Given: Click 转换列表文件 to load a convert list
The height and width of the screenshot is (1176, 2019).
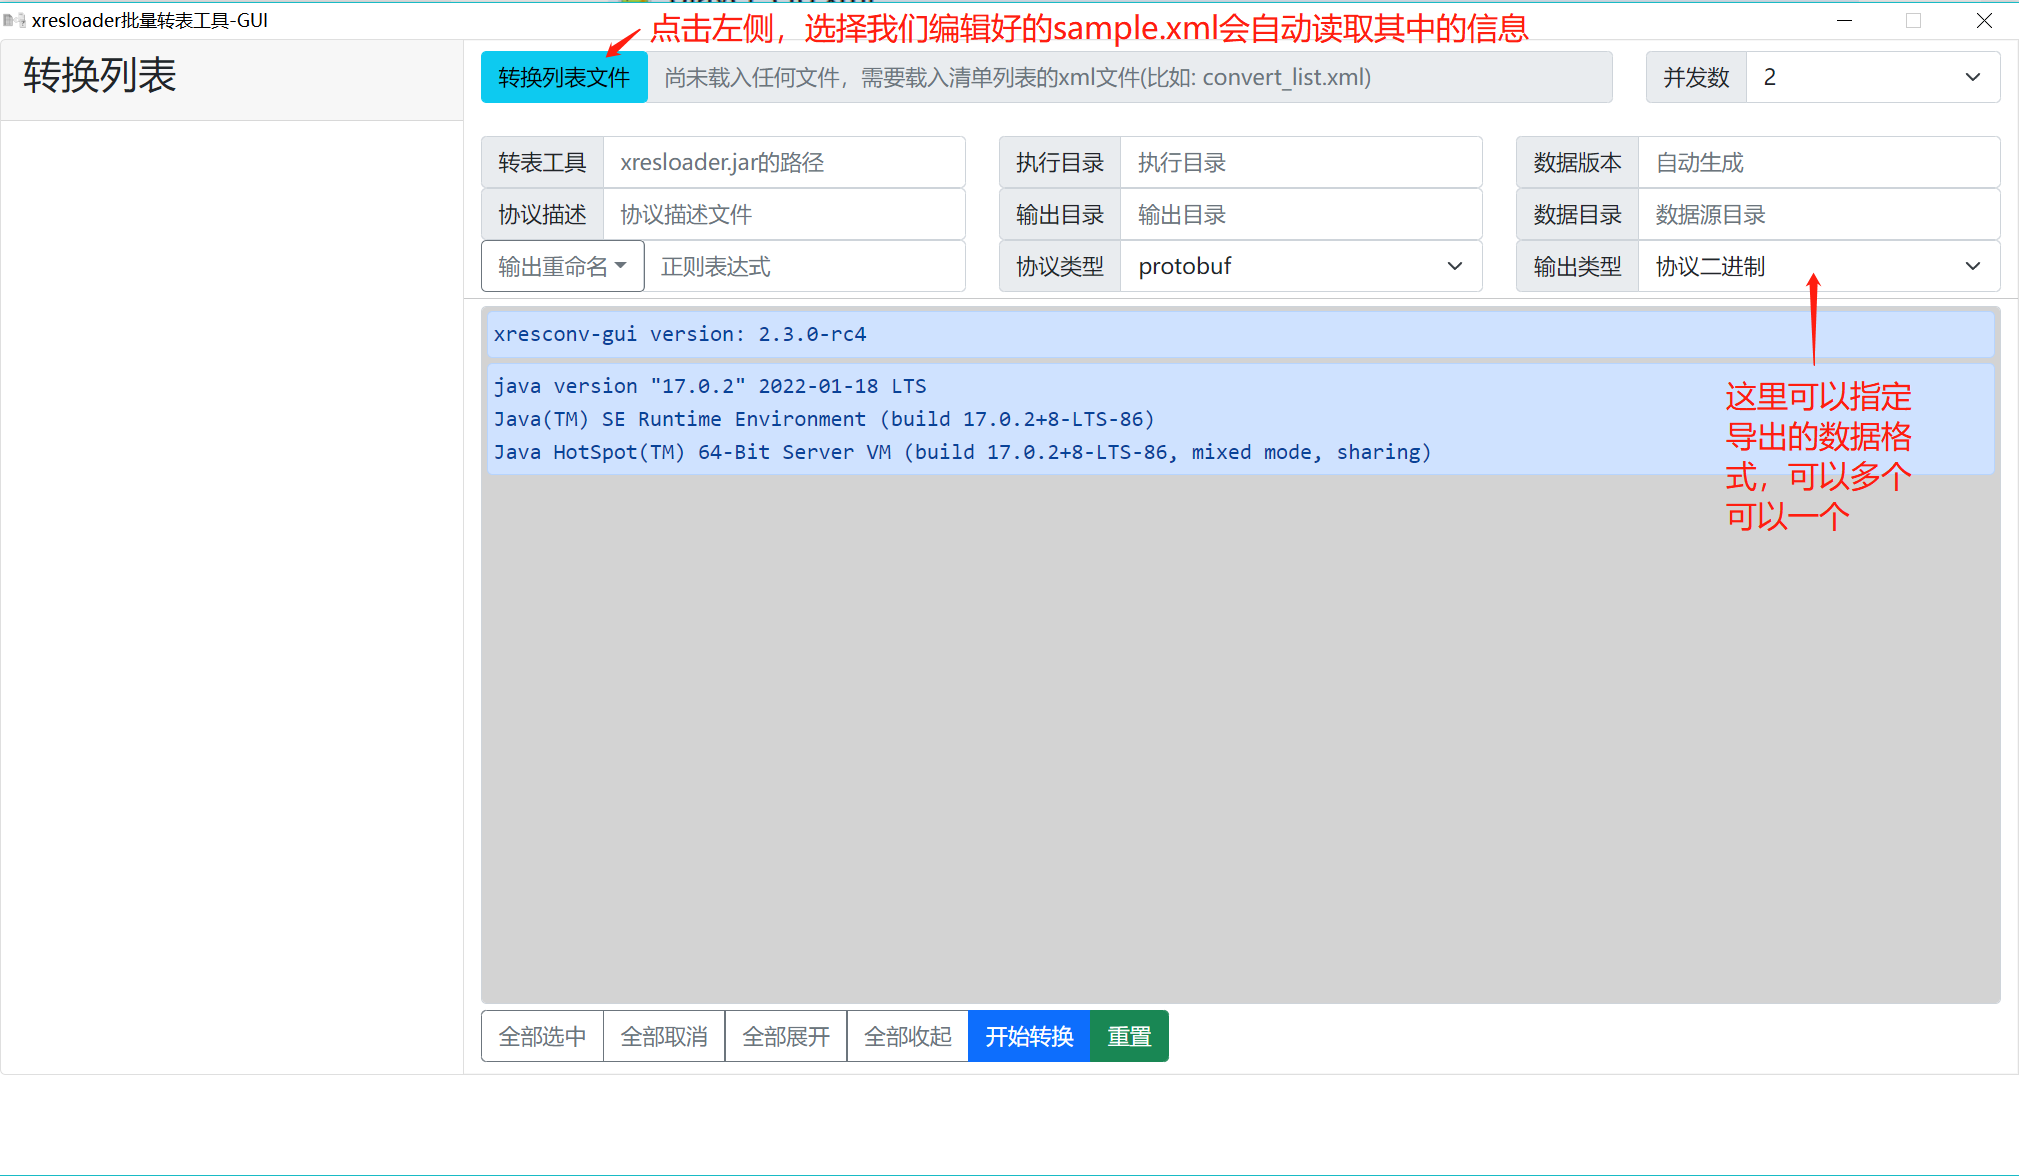Looking at the screenshot, I should click(x=563, y=77).
